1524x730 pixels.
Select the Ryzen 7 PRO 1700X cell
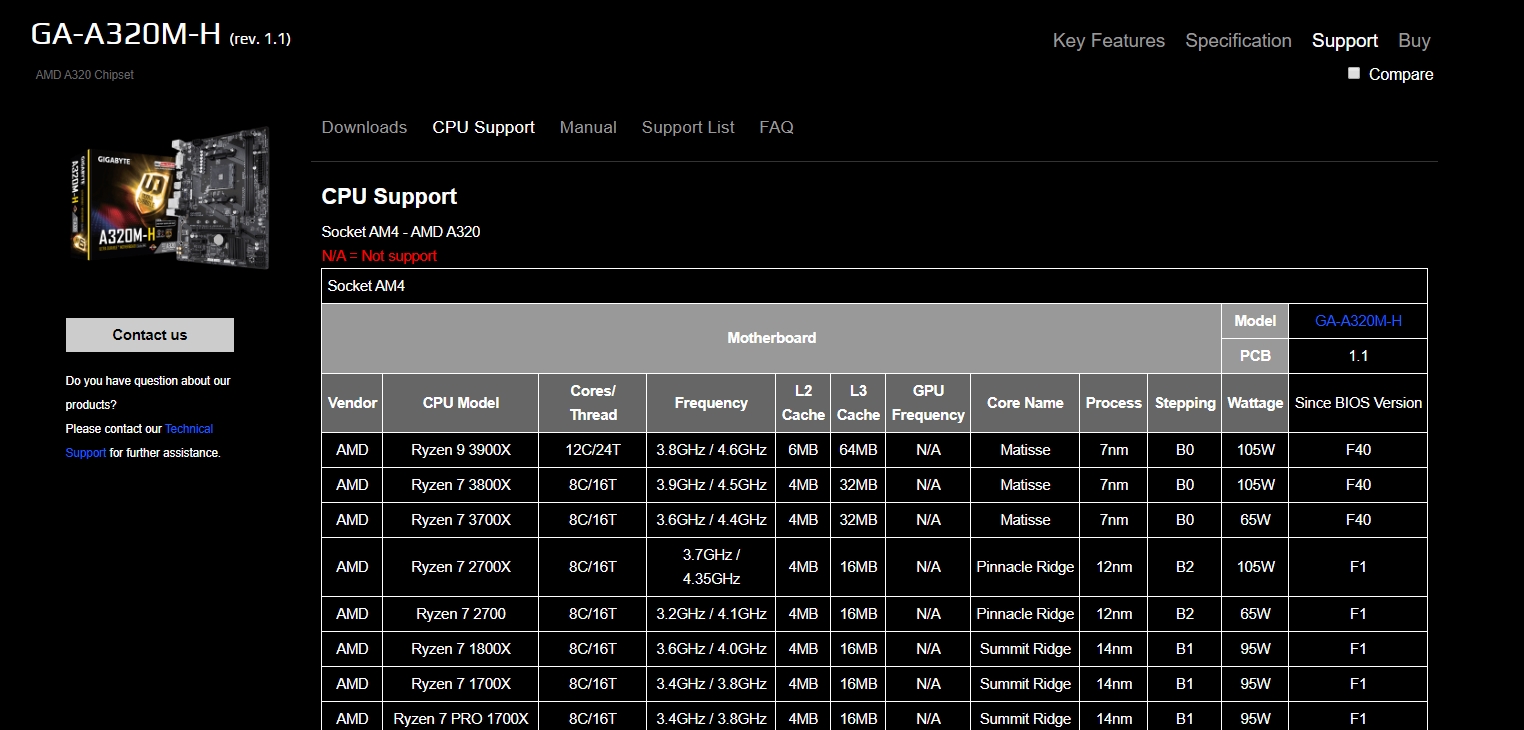coord(460,717)
